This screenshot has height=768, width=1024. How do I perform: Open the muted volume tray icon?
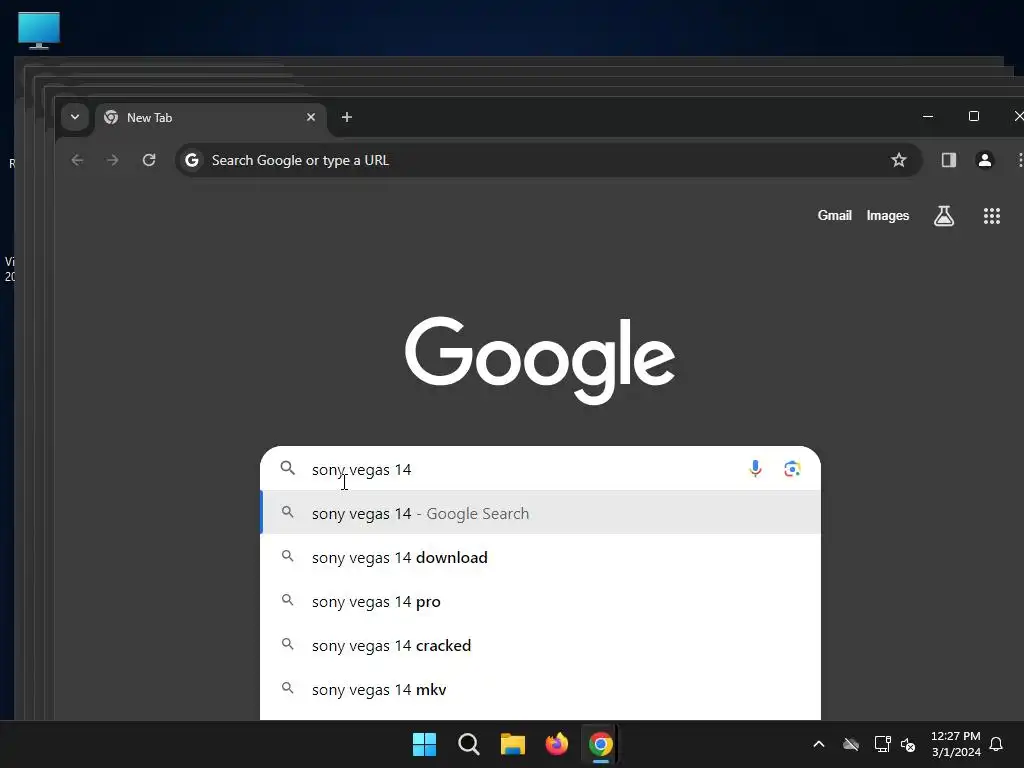[908, 744]
